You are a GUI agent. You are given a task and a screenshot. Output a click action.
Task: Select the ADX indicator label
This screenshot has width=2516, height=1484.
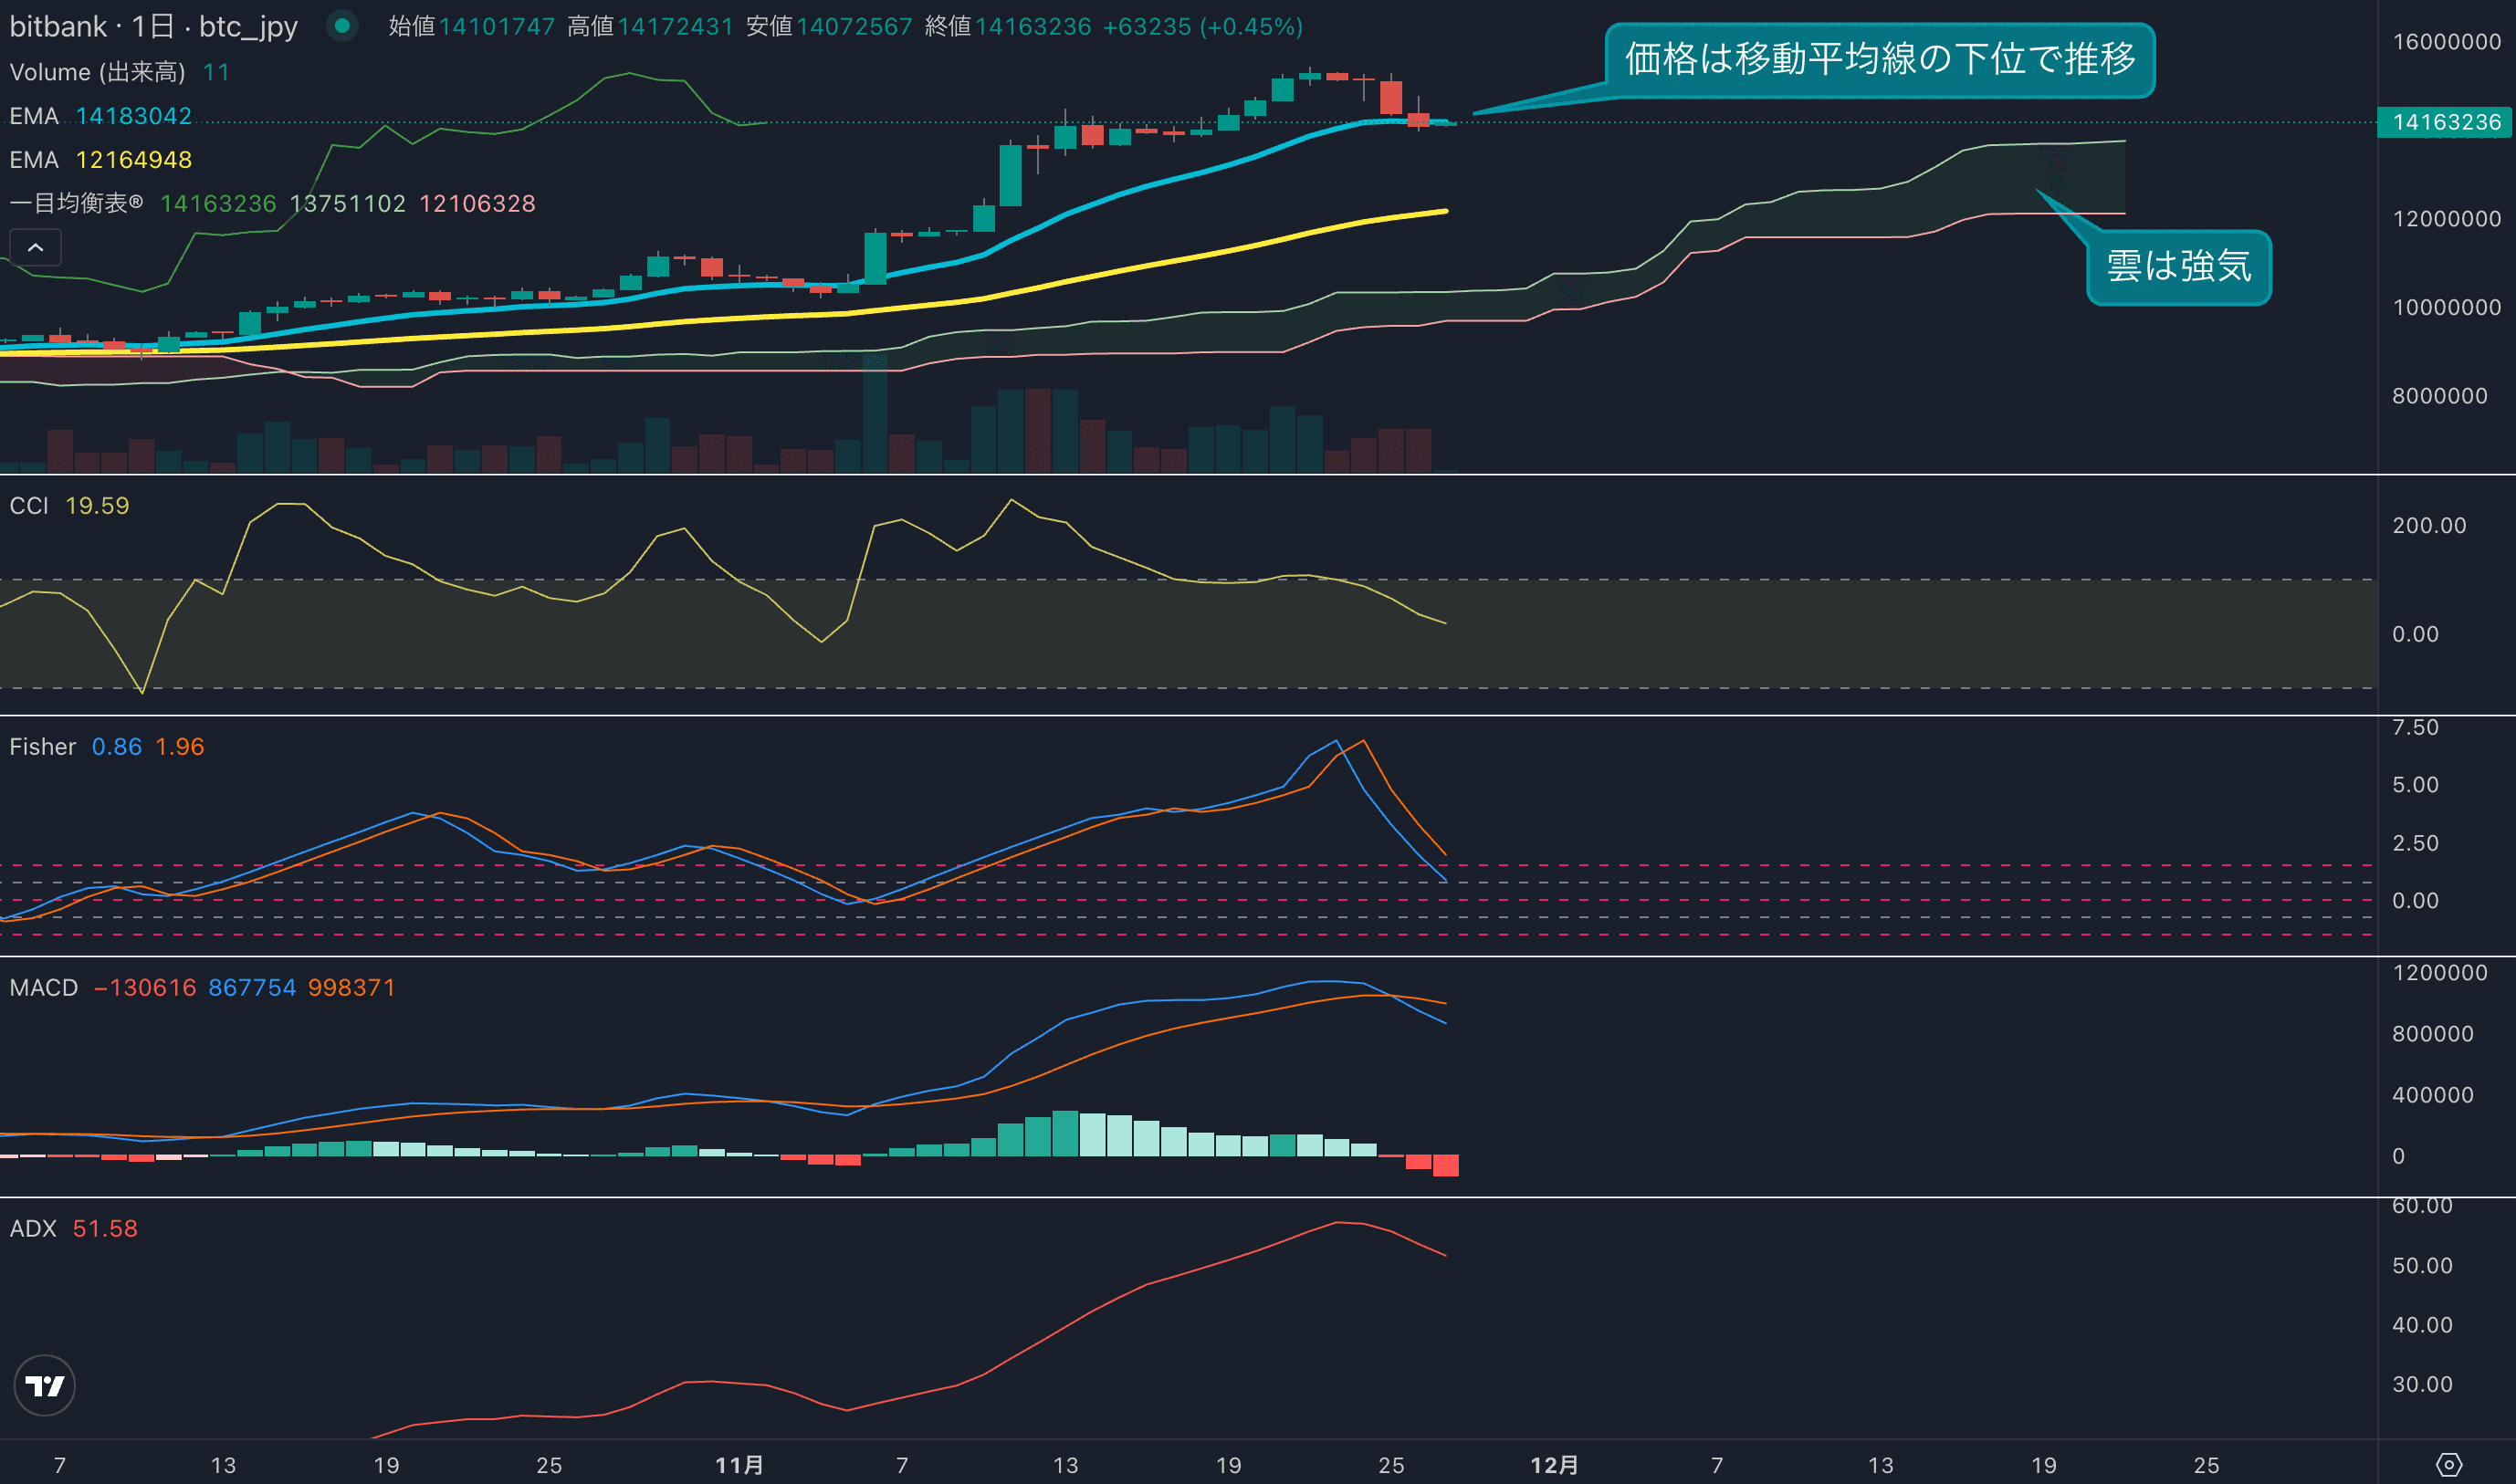click(x=33, y=1229)
